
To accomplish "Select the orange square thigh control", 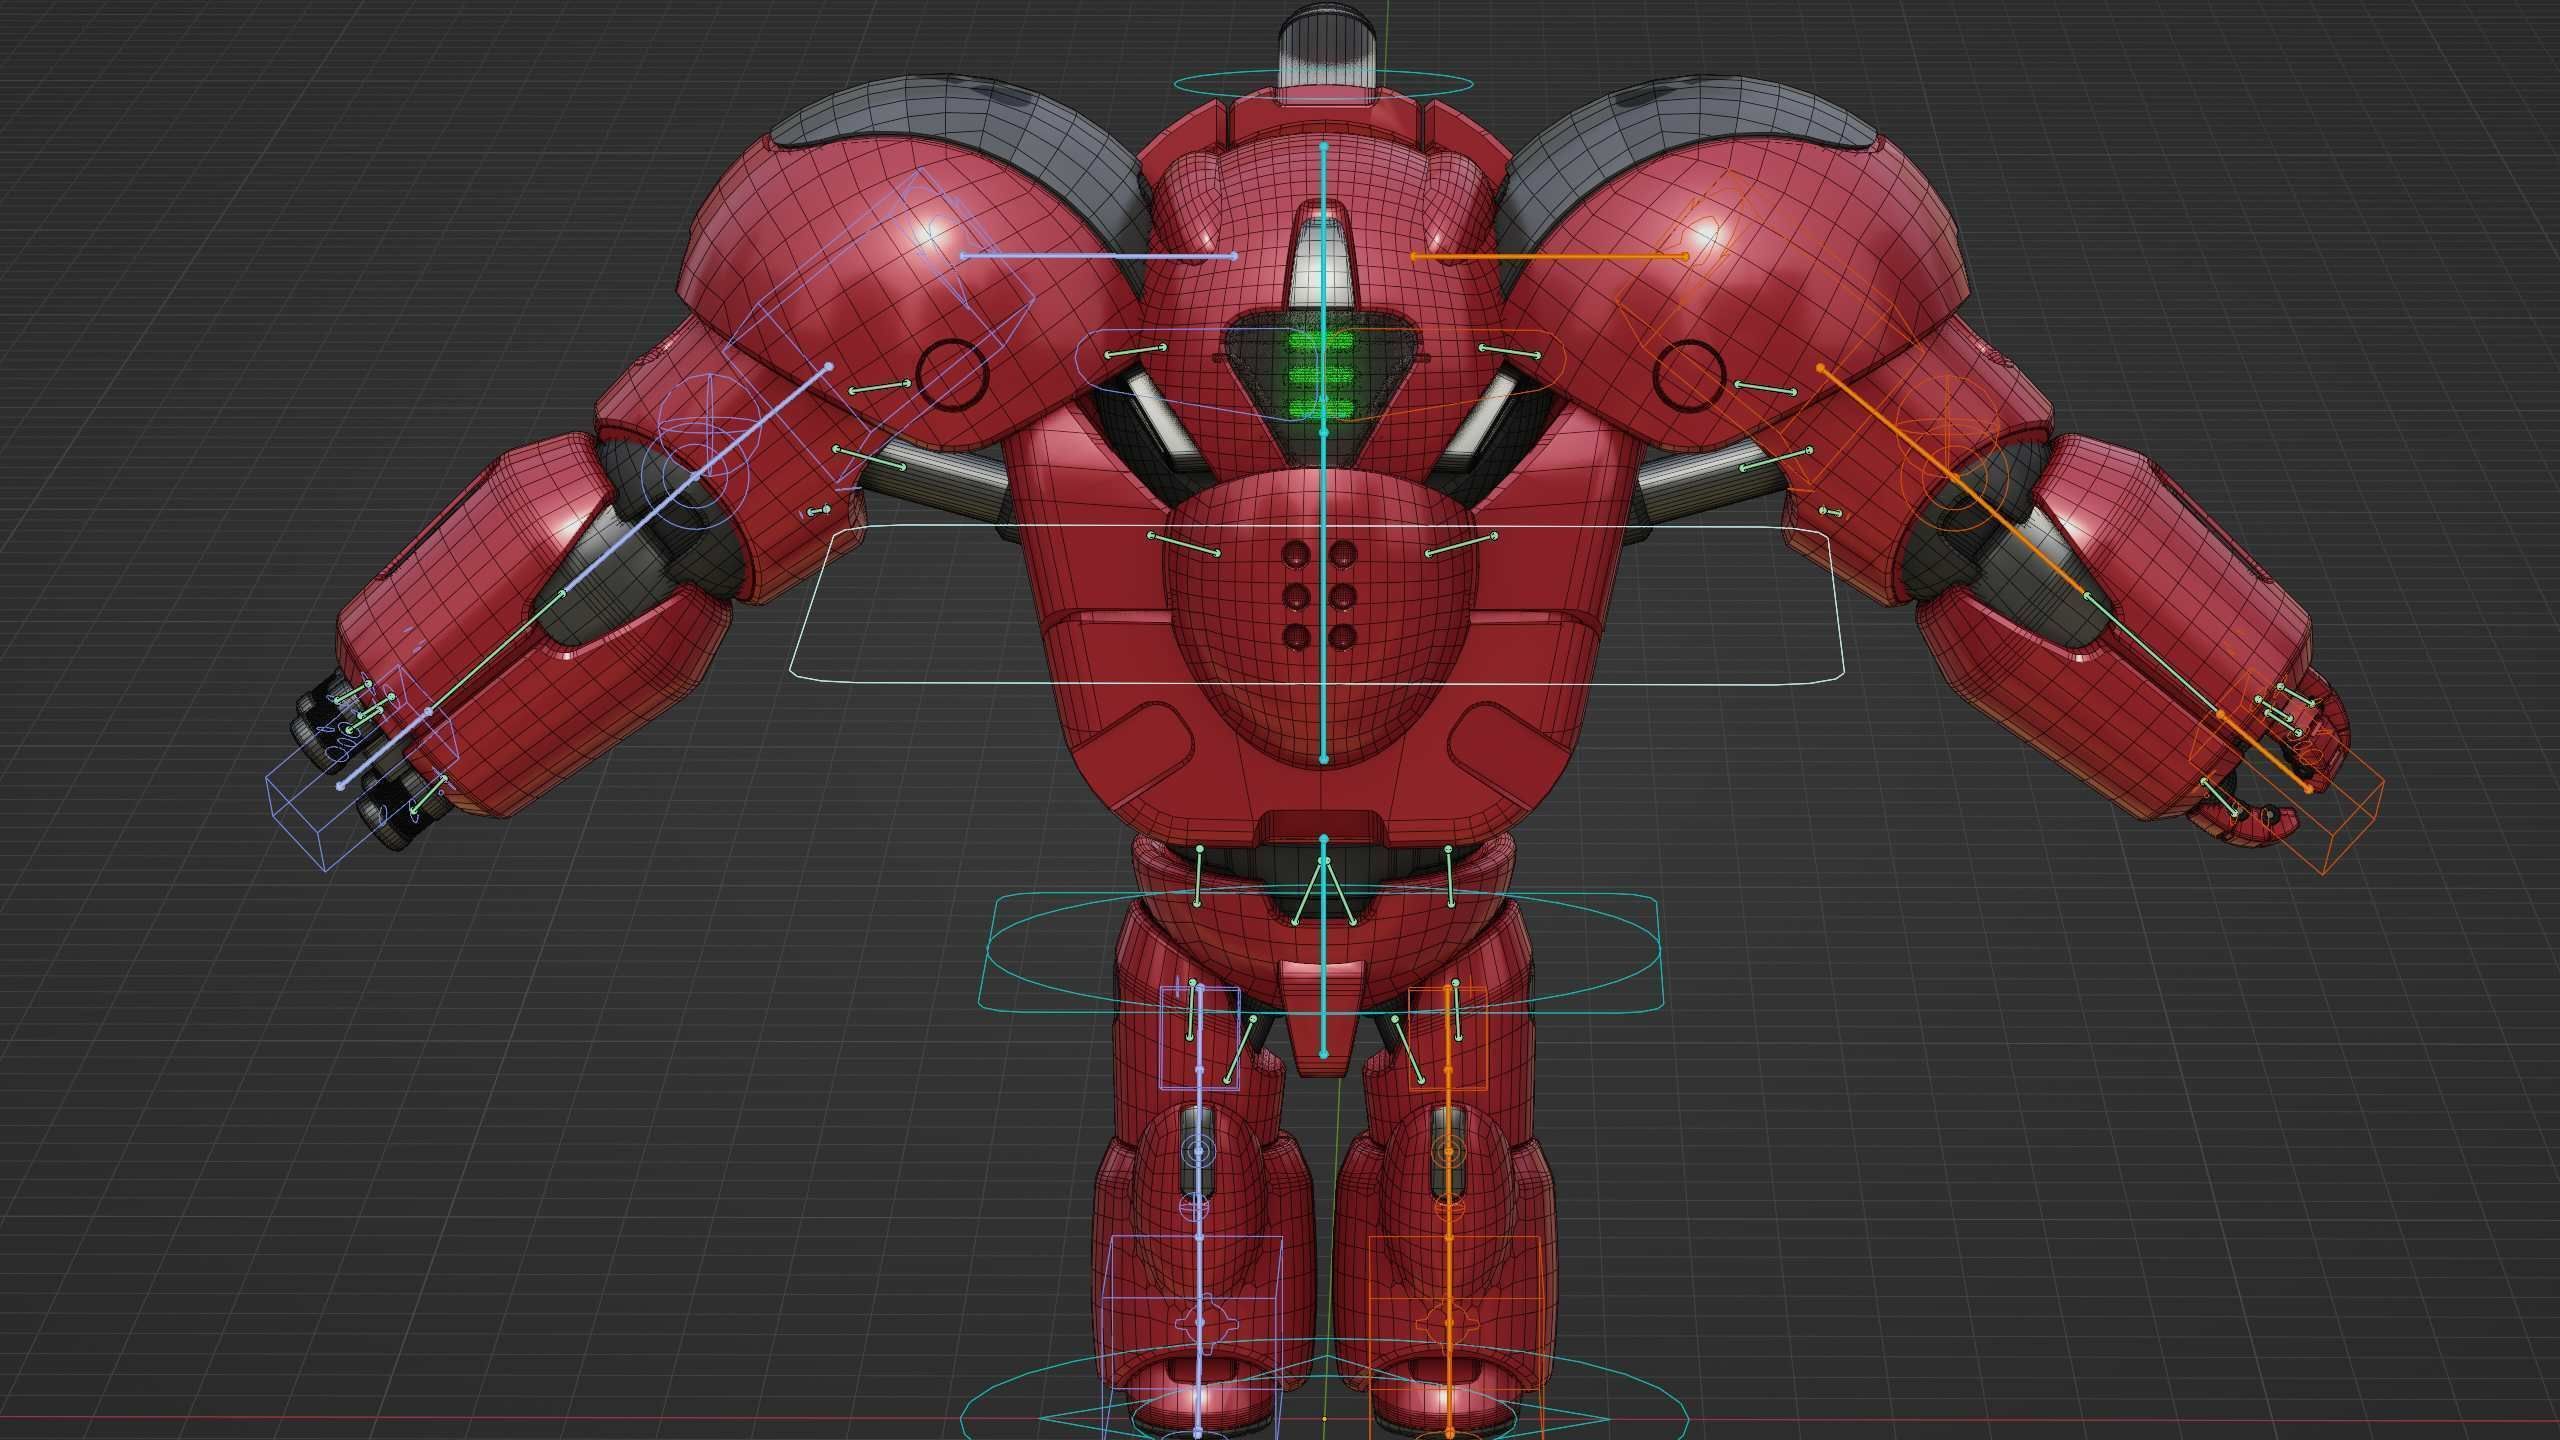I will pos(1447,1038).
